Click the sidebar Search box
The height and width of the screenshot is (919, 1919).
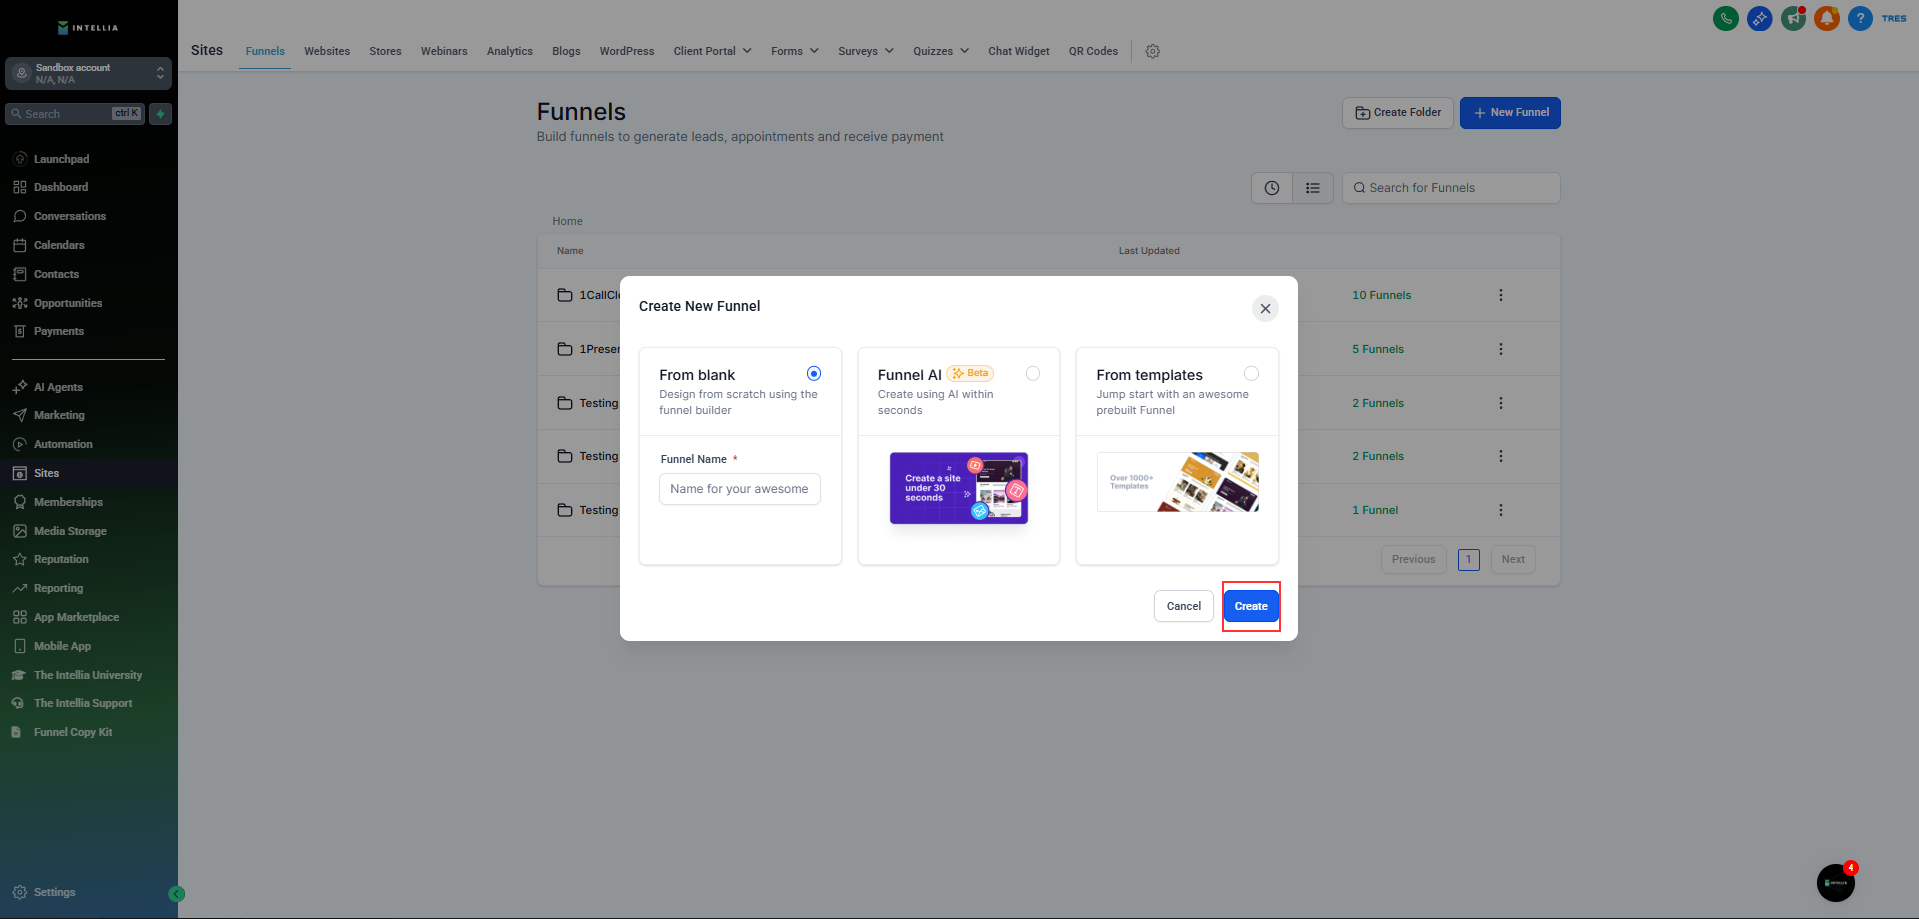click(75, 114)
